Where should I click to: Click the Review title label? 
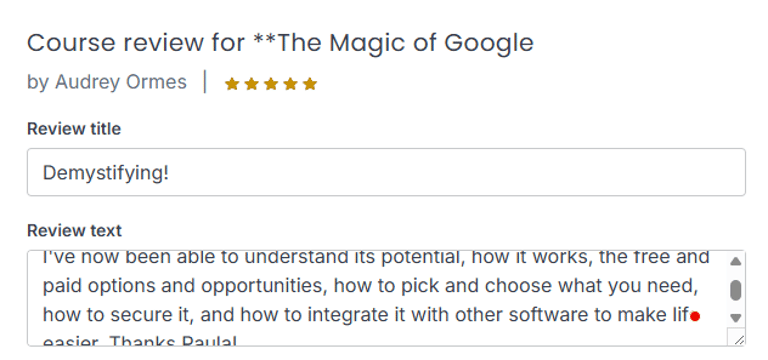pos(74,129)
